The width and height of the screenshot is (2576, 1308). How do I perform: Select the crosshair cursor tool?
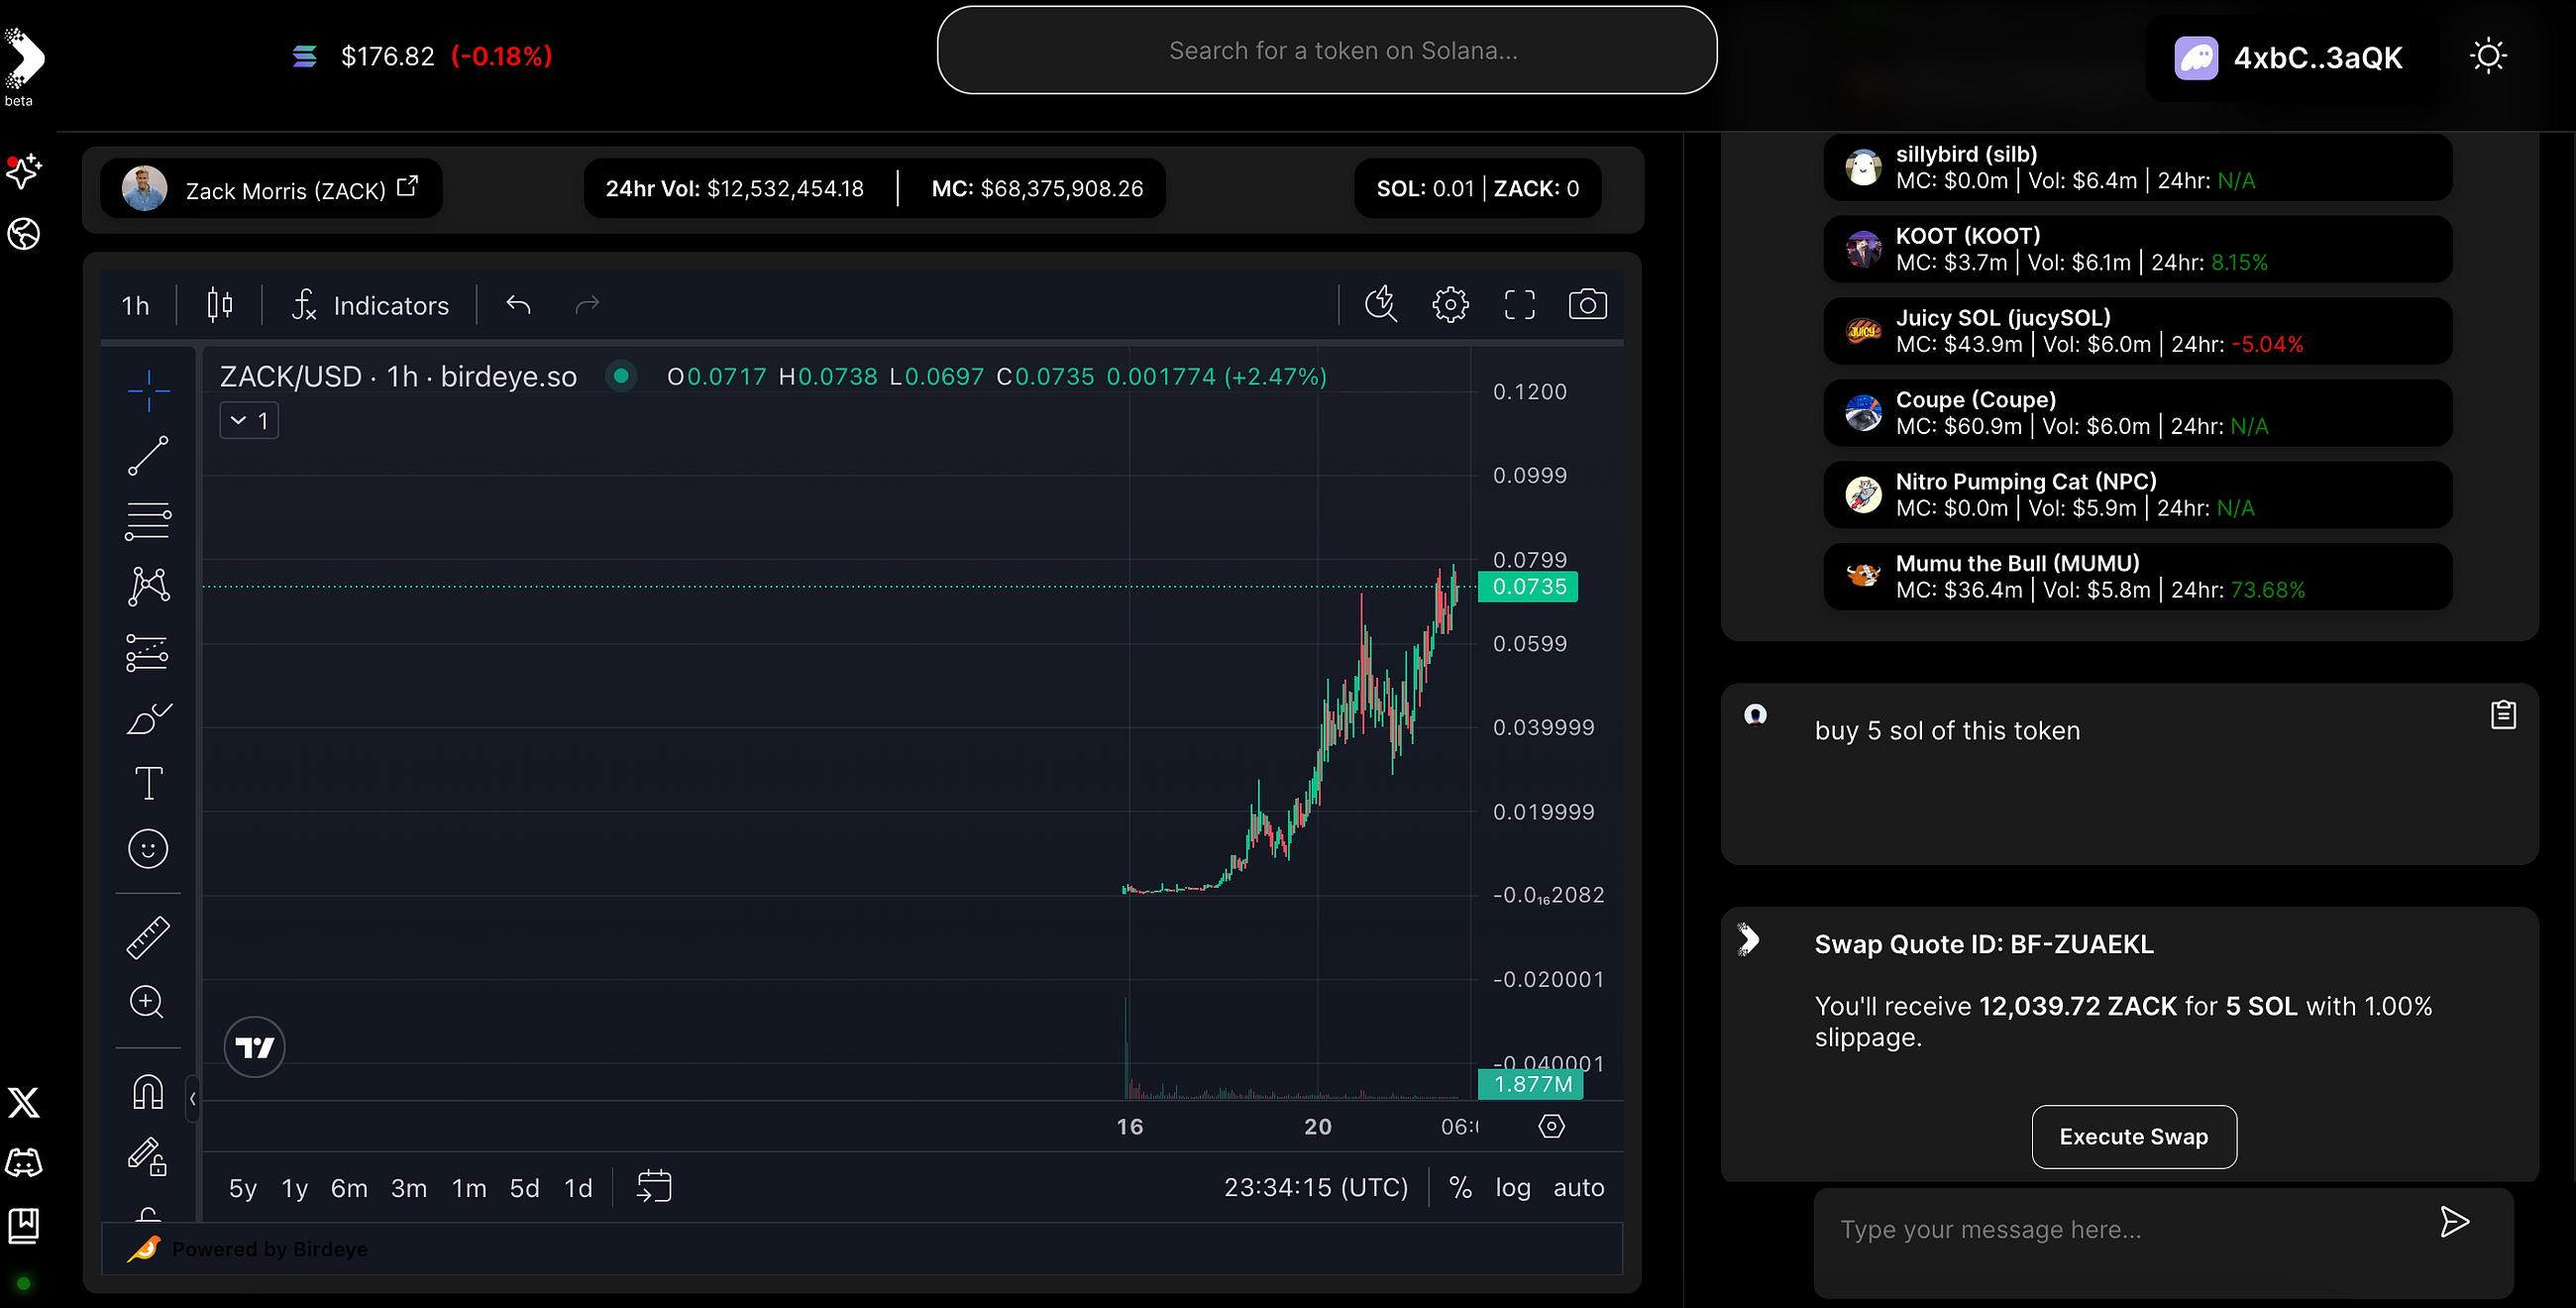pos(148,390)
